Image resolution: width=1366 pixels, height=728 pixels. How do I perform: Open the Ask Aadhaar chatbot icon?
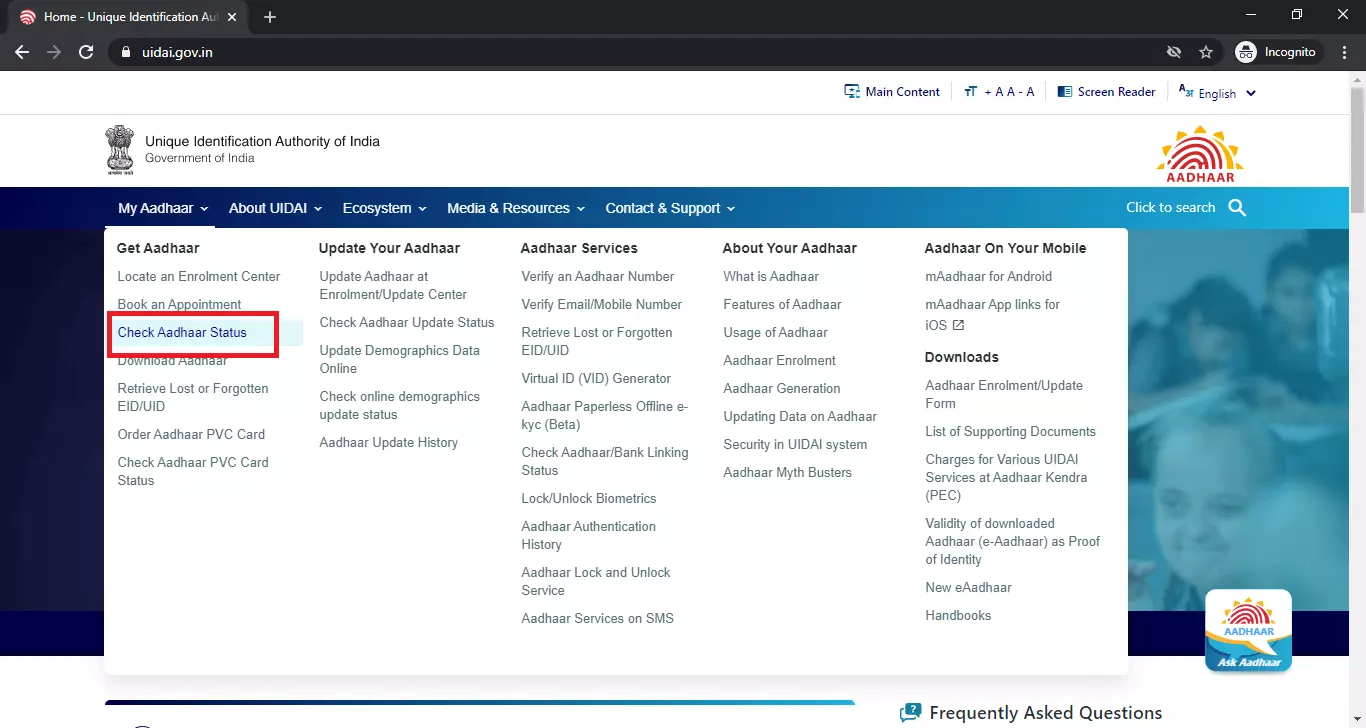pos(1248,631)
